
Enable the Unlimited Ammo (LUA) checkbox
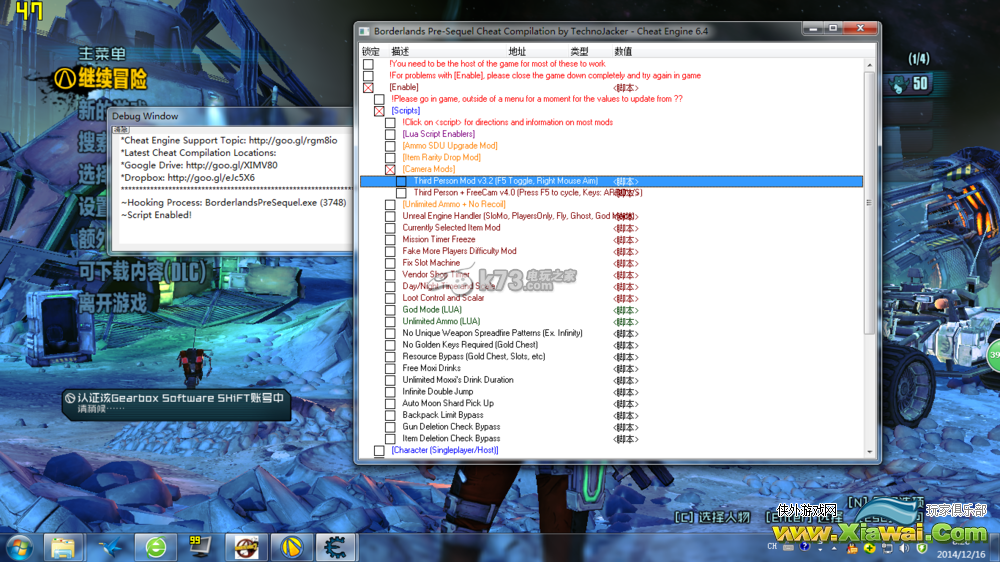(390, 322)
